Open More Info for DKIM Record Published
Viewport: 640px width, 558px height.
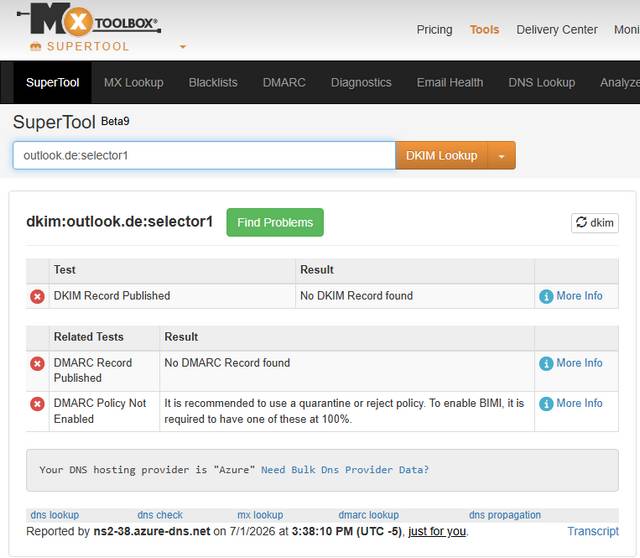coord(579,296)
